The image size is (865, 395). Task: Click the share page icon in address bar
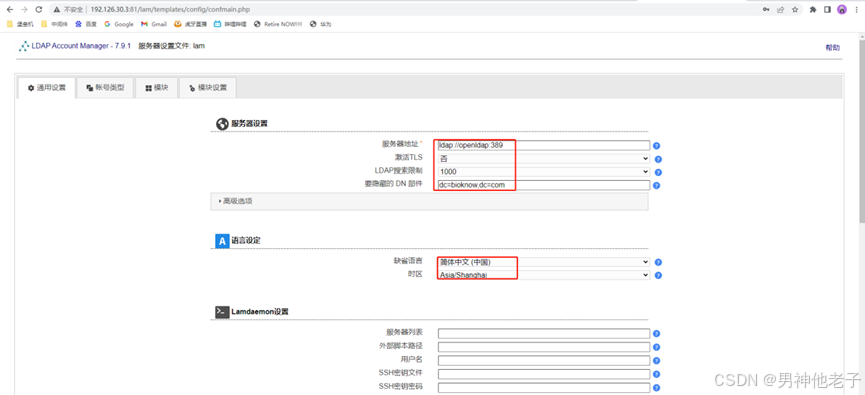(x=781, y=9)
